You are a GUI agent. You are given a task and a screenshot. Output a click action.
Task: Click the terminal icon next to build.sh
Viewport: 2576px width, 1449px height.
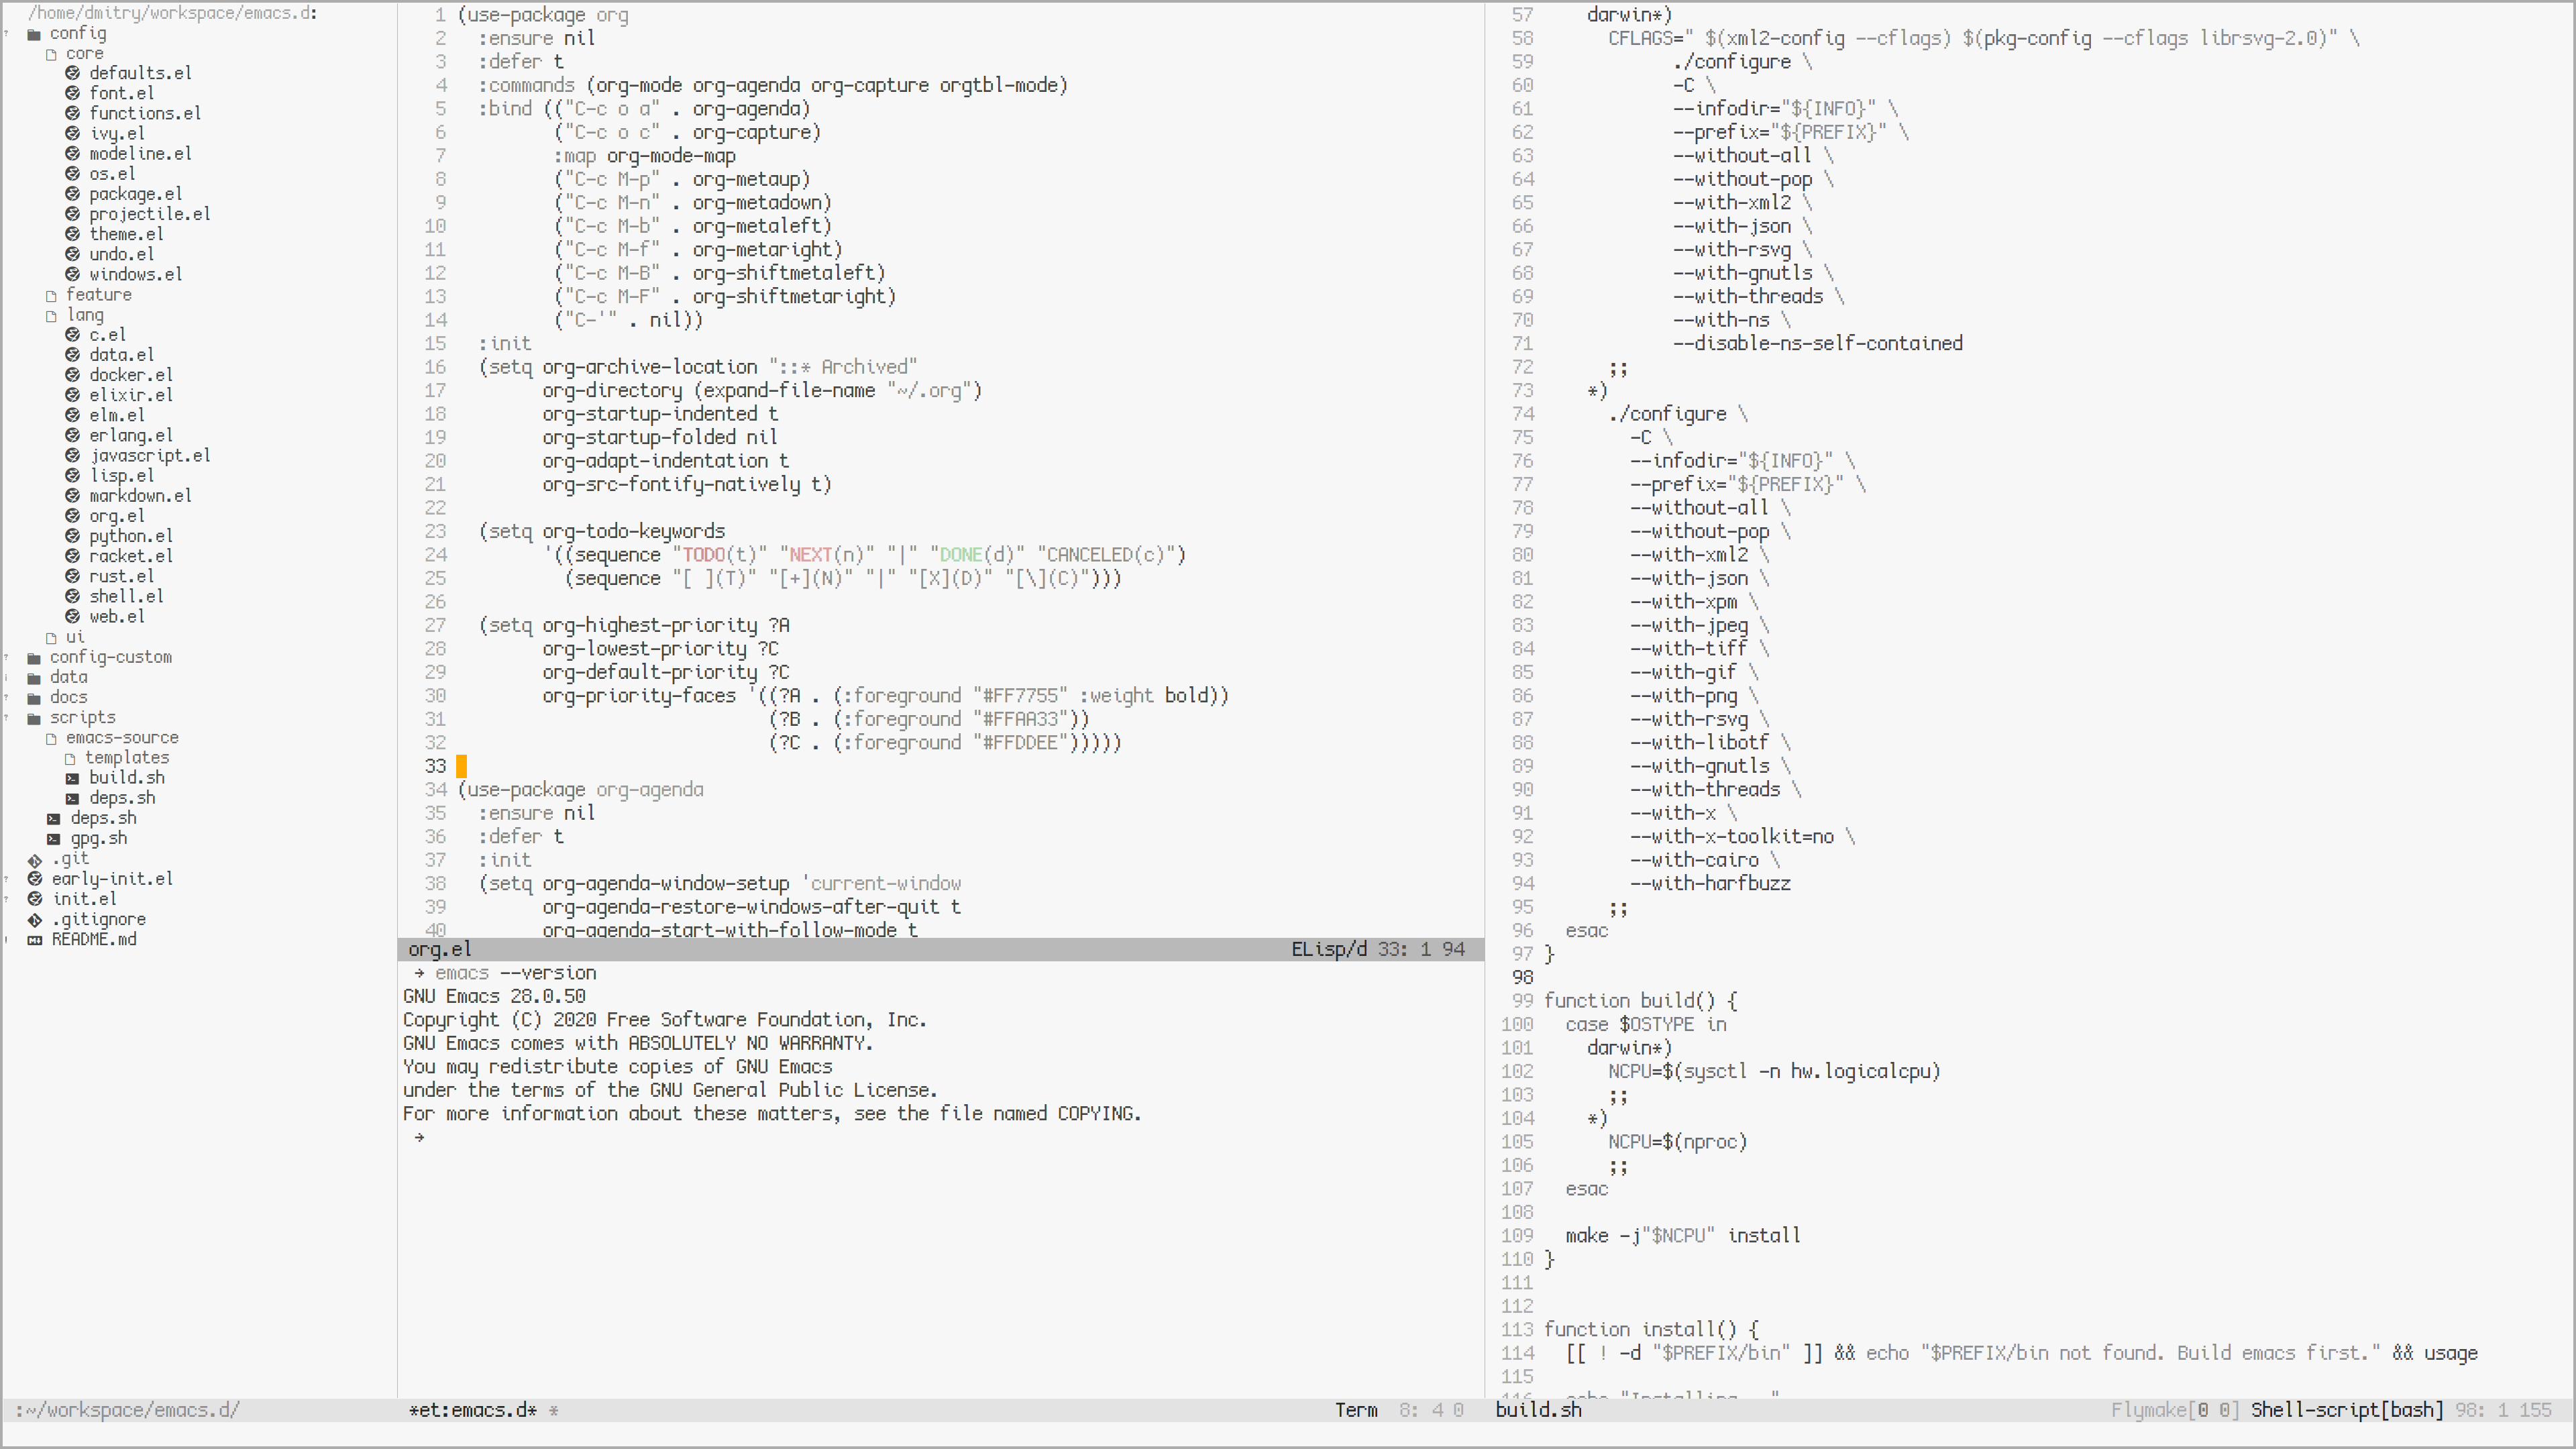pos(72,778)
